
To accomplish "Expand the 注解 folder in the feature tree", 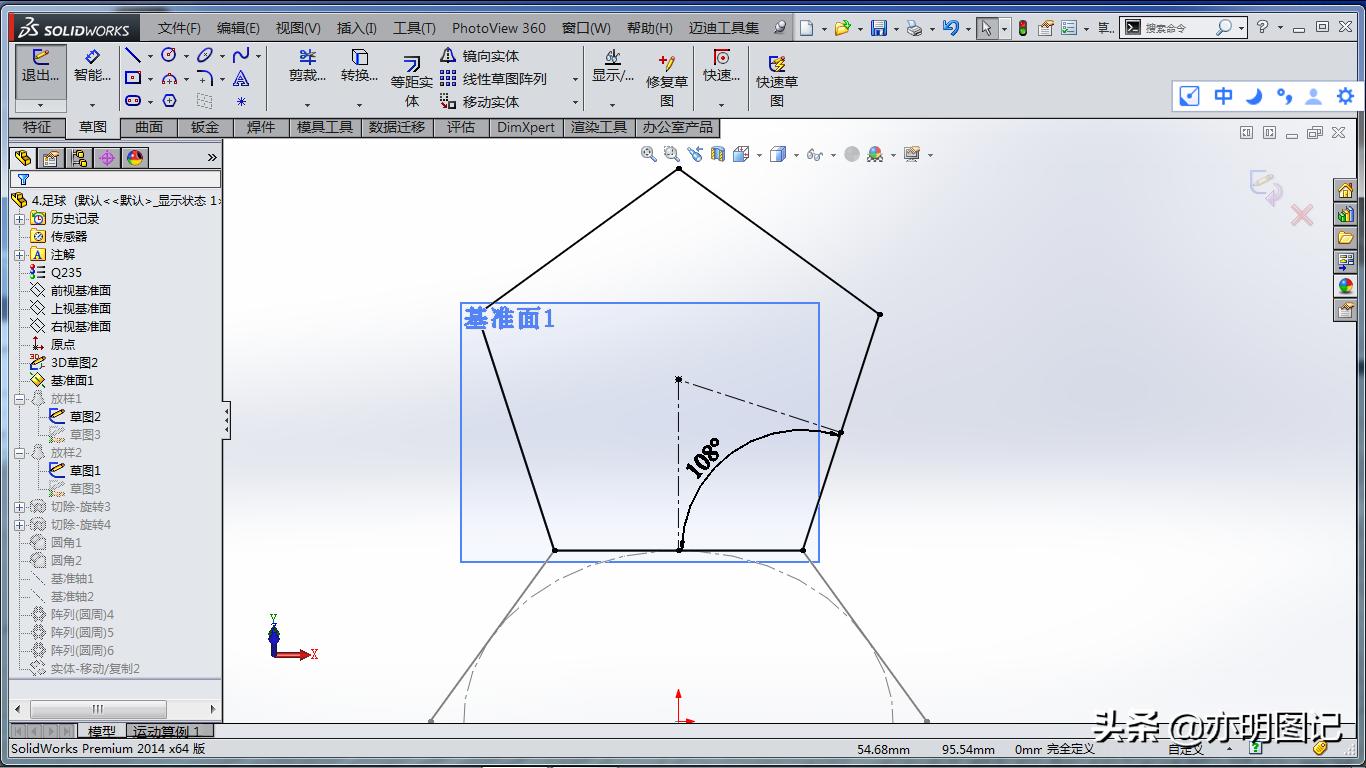I will (x=20, y=254).
